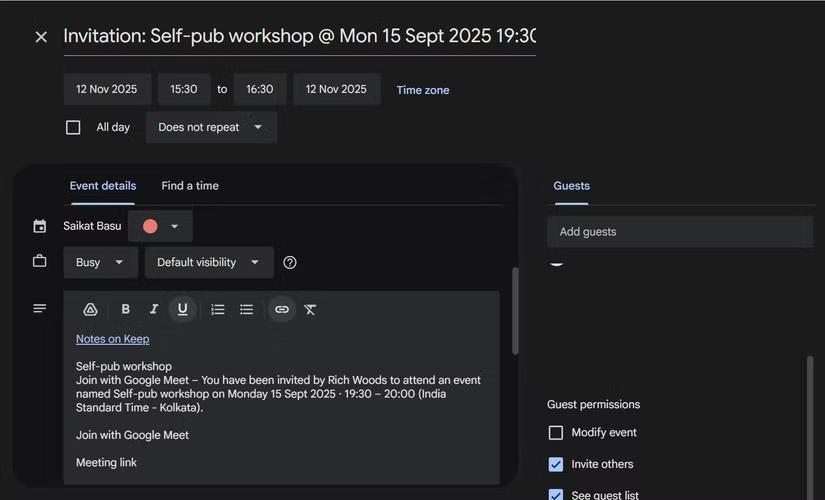Click the description lines icon
825x500 pixels.
coord(39,308)
